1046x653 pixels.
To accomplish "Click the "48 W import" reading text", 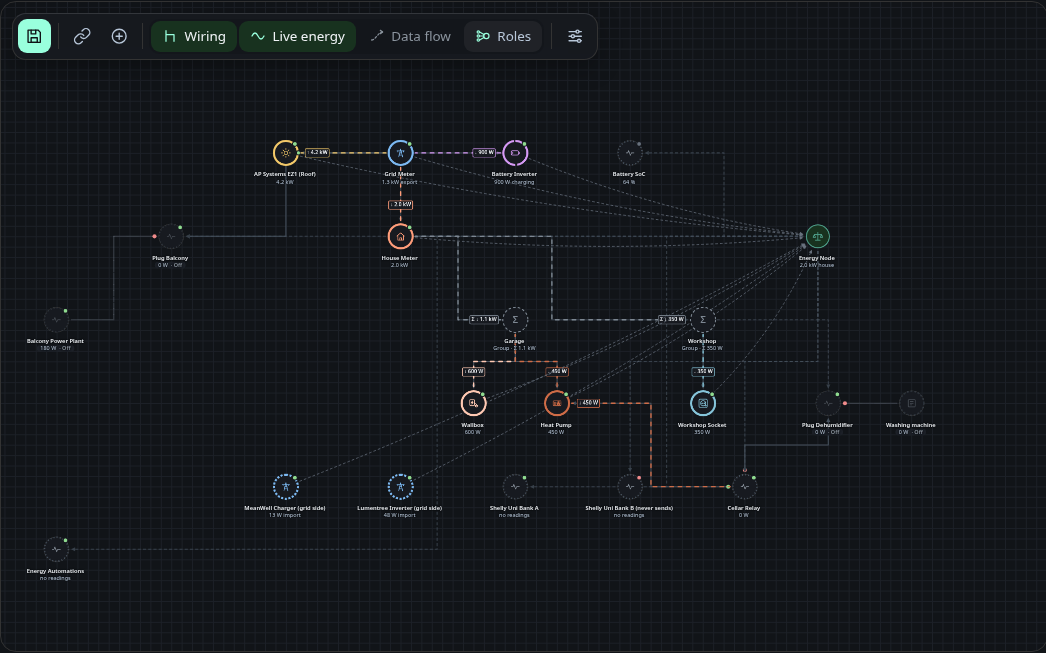I will [x=400, y=516].
